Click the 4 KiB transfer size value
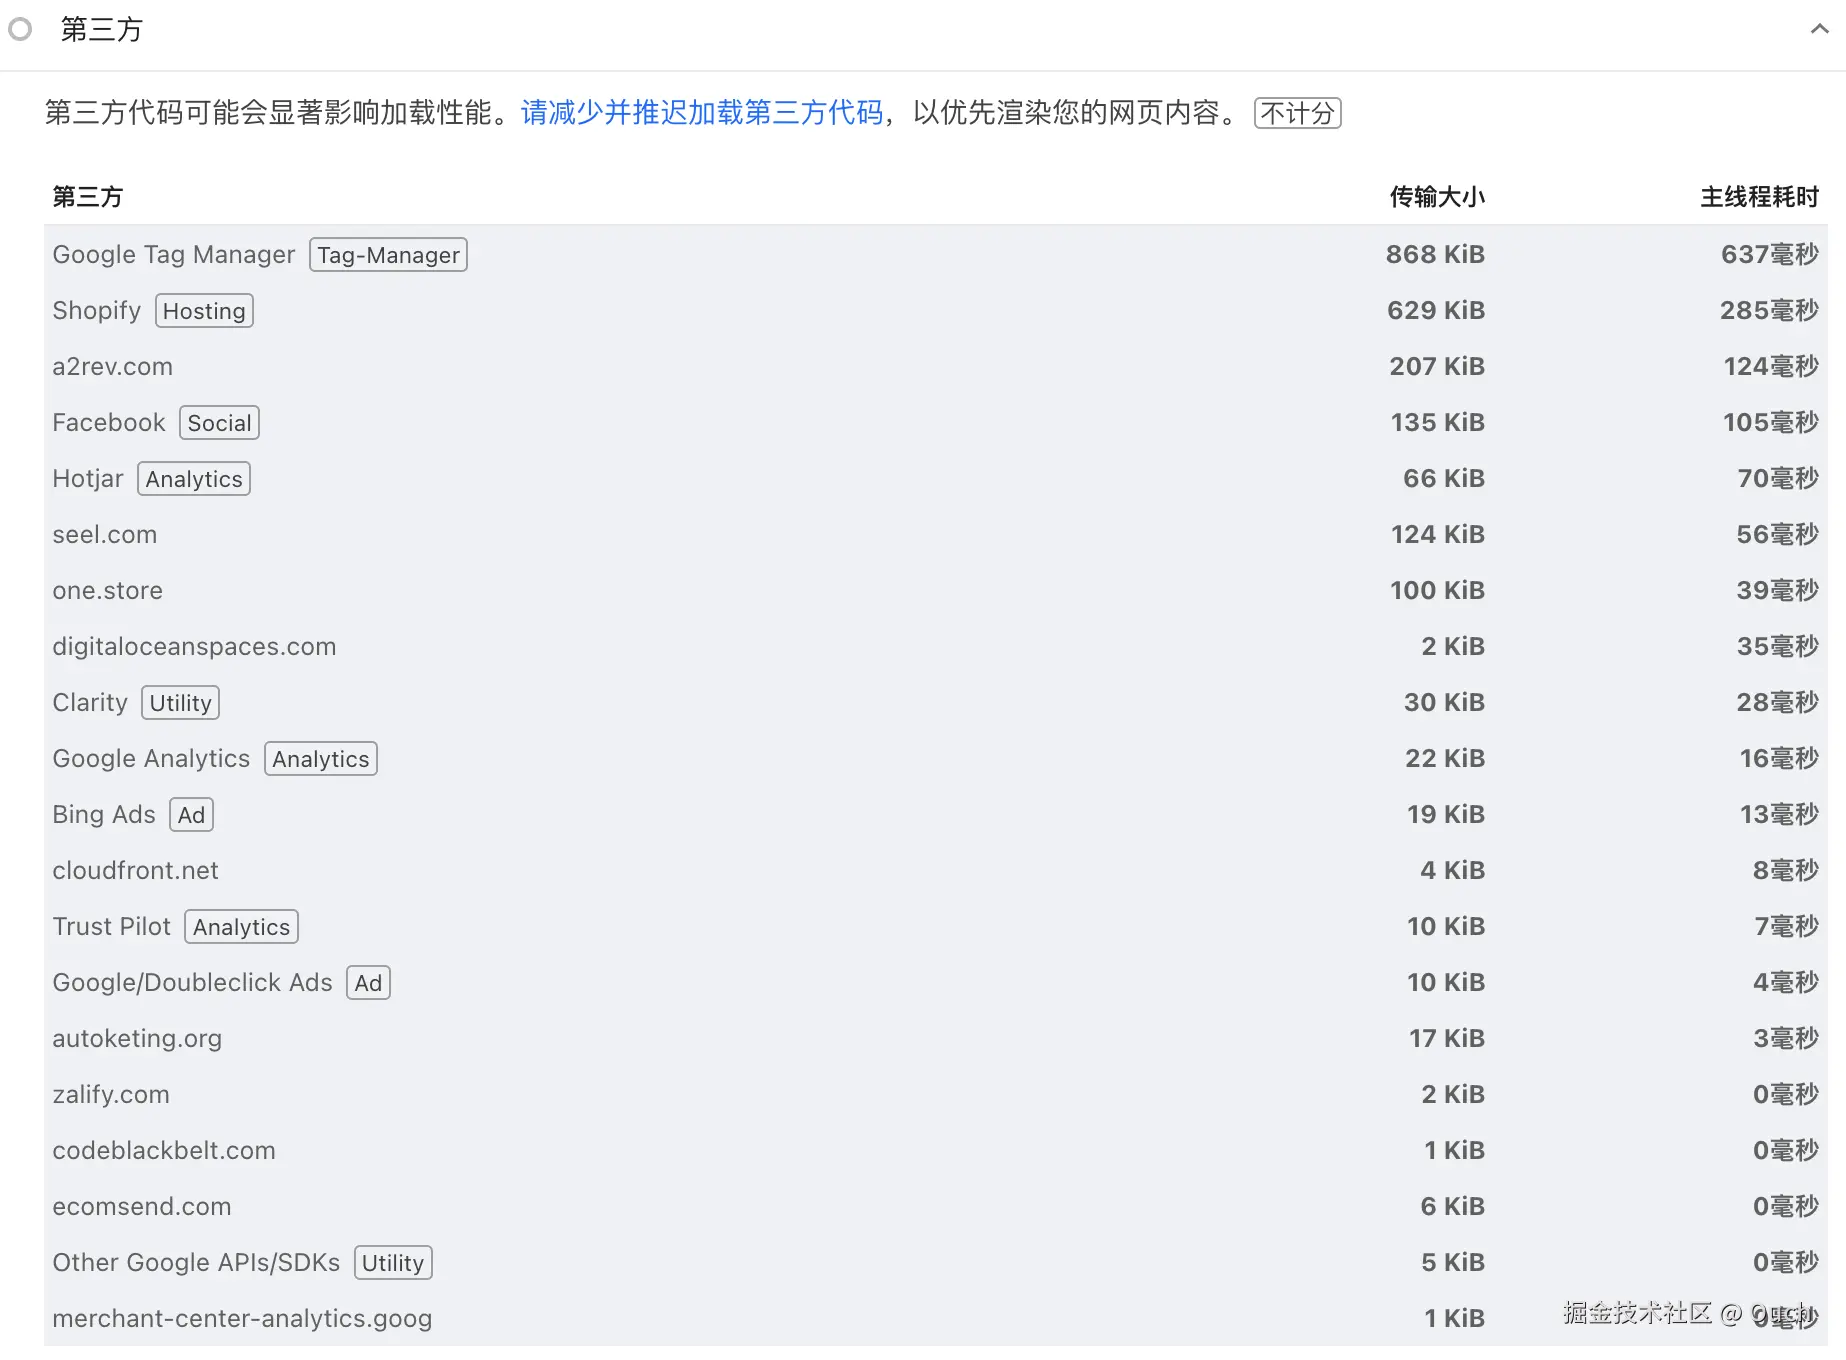 coord(1453,871)
